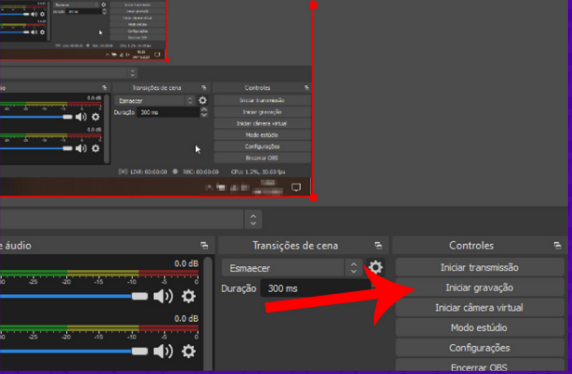
Task: In the preview capture, click the REC timer status
Action: click(196, 171)
